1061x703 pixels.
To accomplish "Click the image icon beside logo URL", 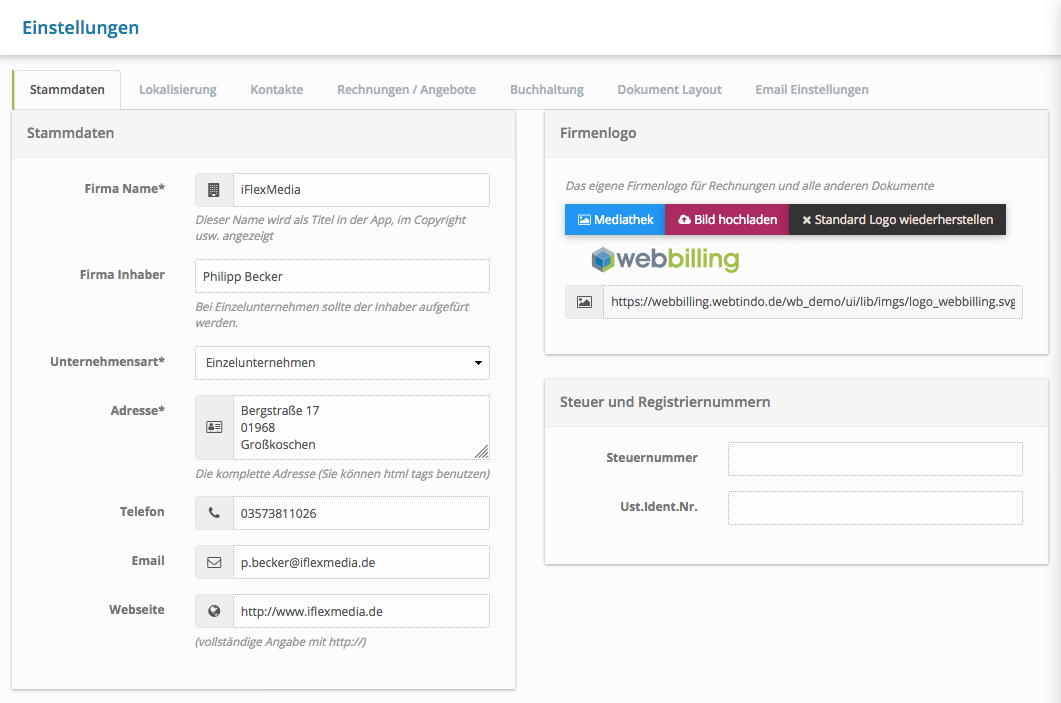I will [x=584, y=302].
